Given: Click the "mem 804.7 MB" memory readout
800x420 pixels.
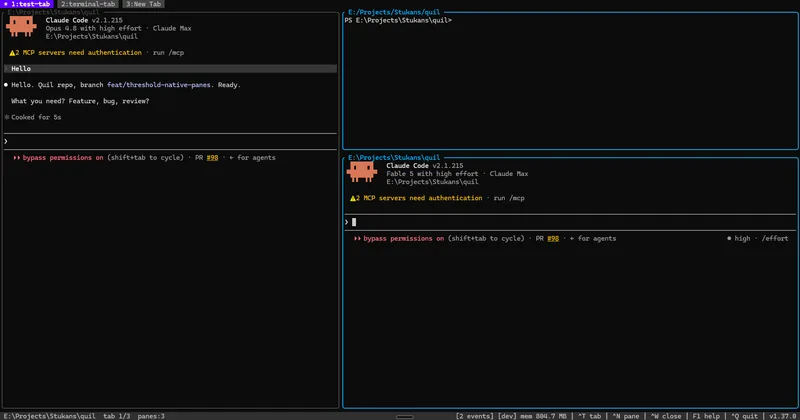Looking at the screenshot, I should (x=543, y=416).
